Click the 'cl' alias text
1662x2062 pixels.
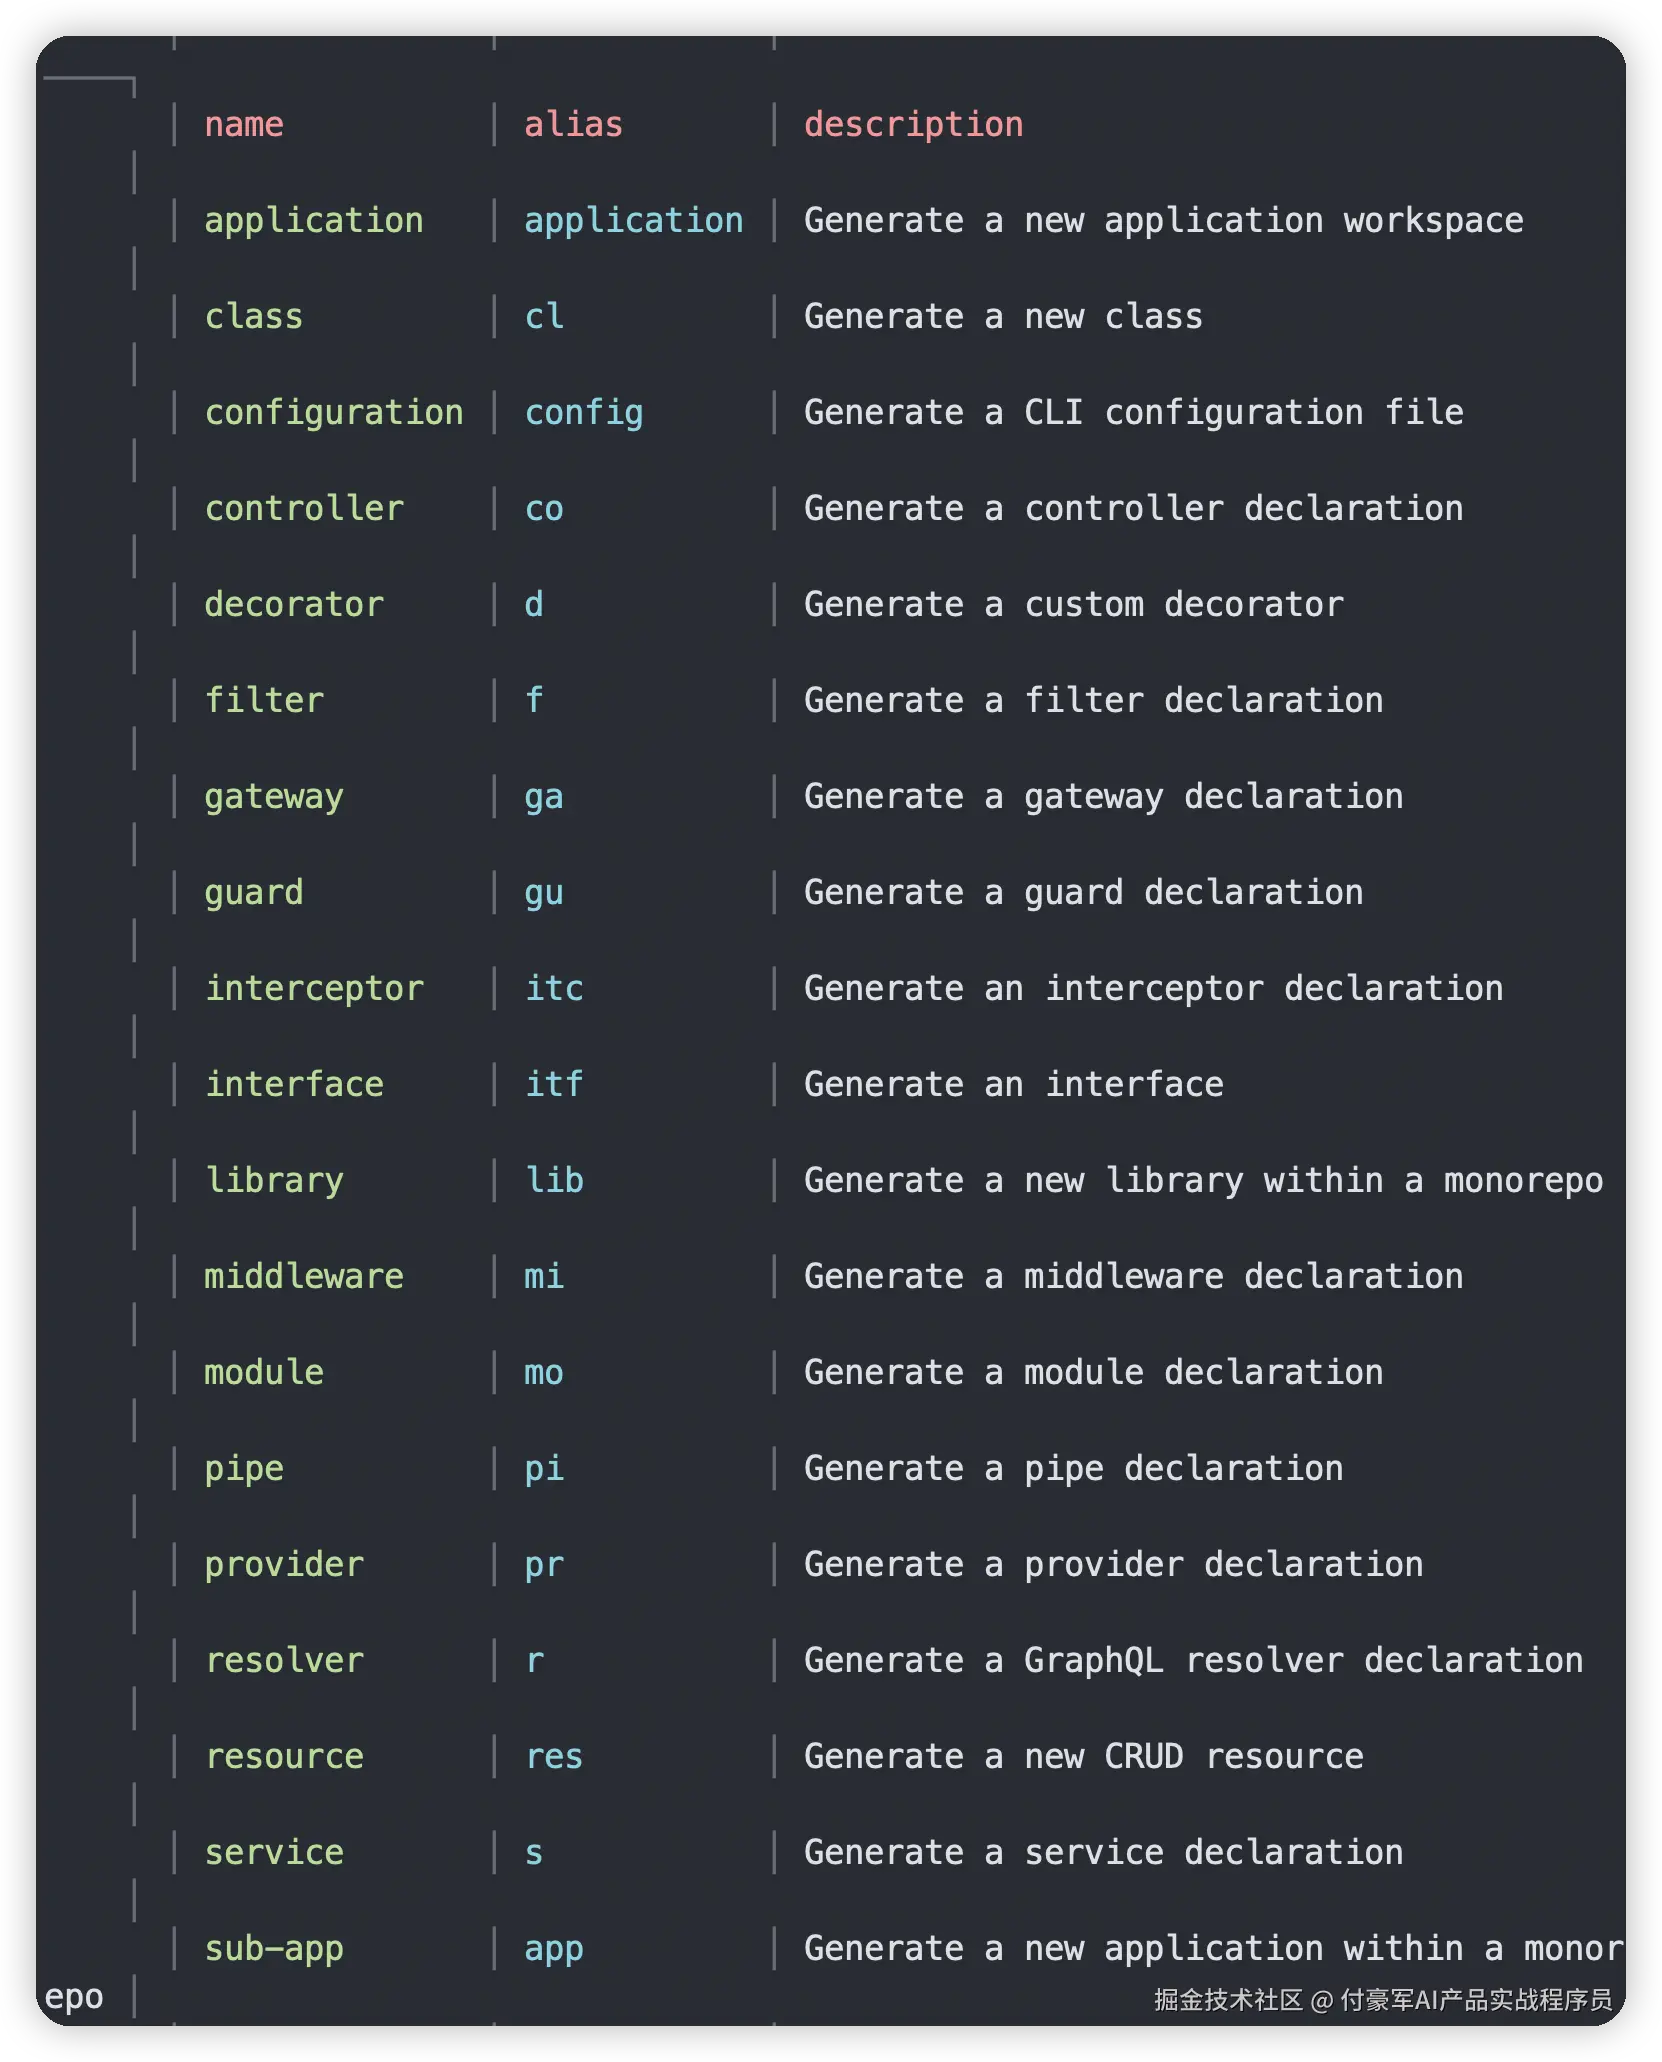[x=544, y=316]
